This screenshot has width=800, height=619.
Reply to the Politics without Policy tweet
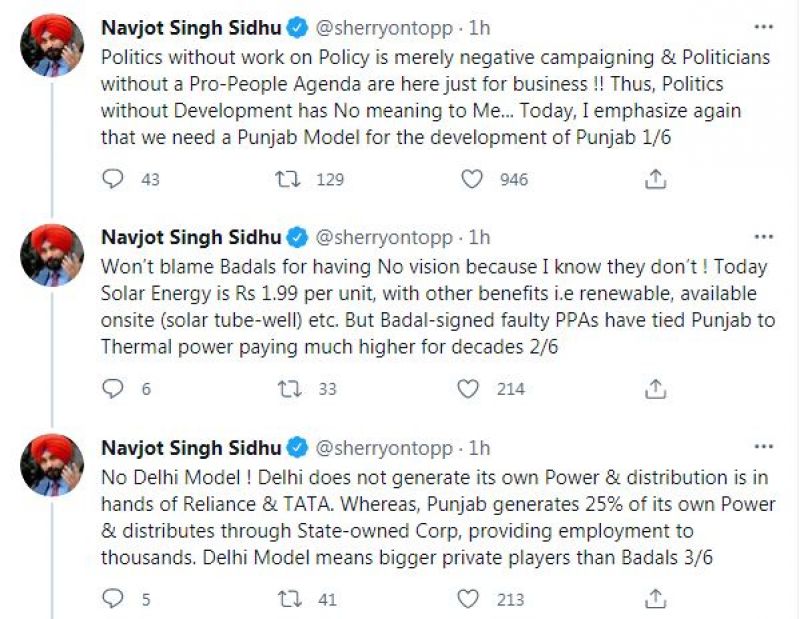pyautogui.click(x=114, y=179)
